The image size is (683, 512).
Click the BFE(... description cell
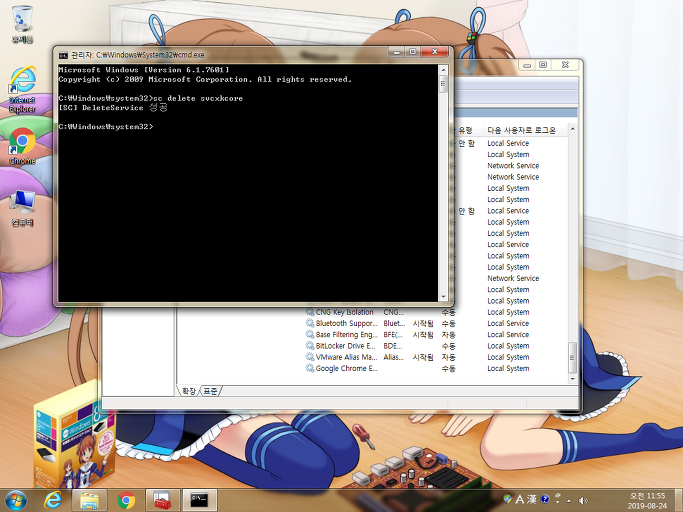point(393,335)
